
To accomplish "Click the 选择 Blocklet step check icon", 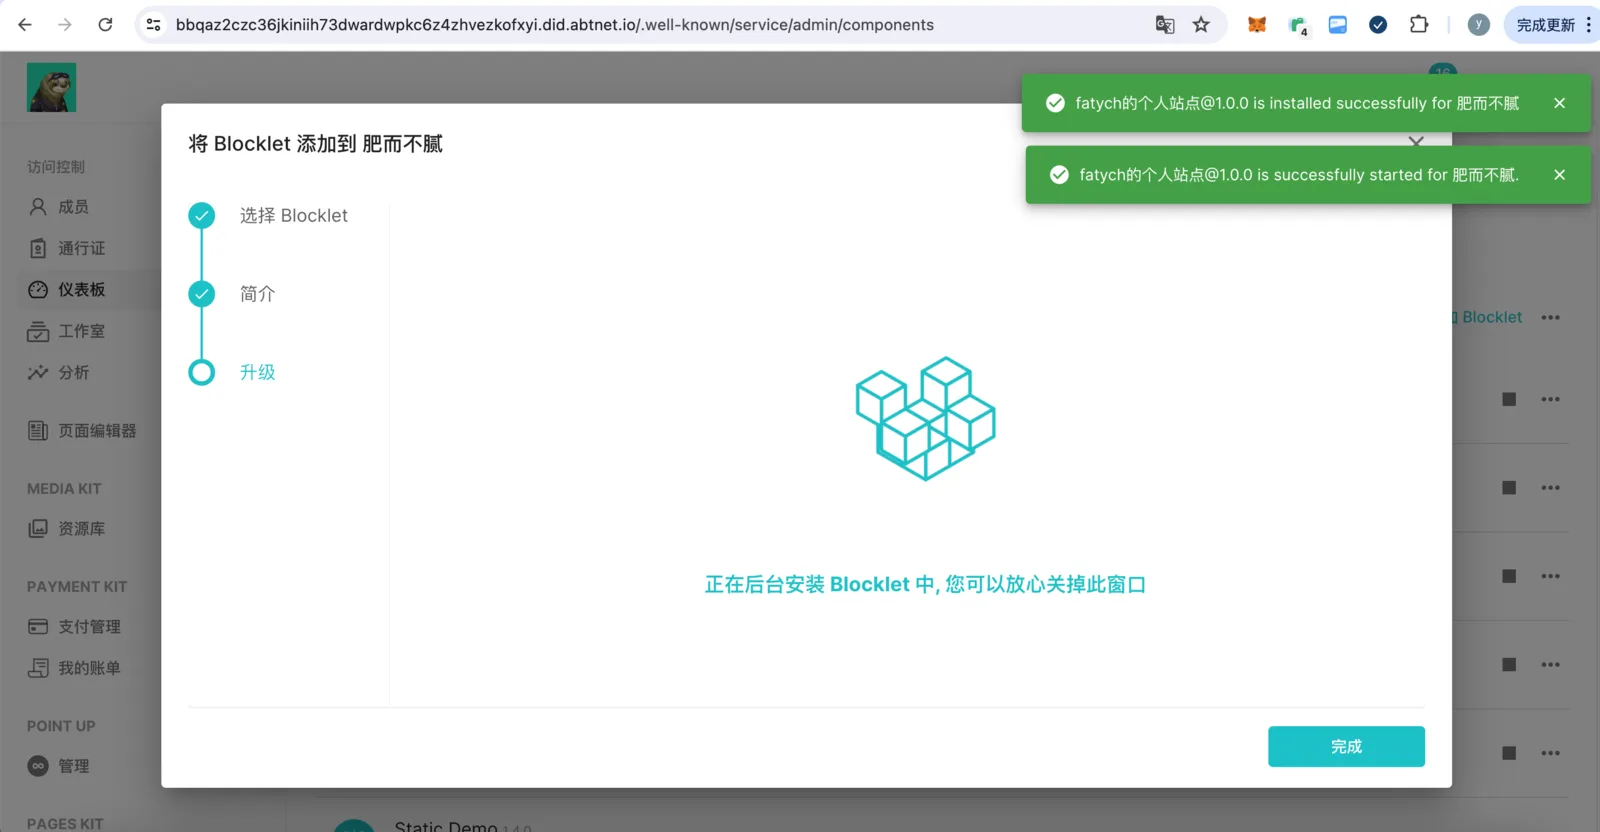I will (202, 215).
